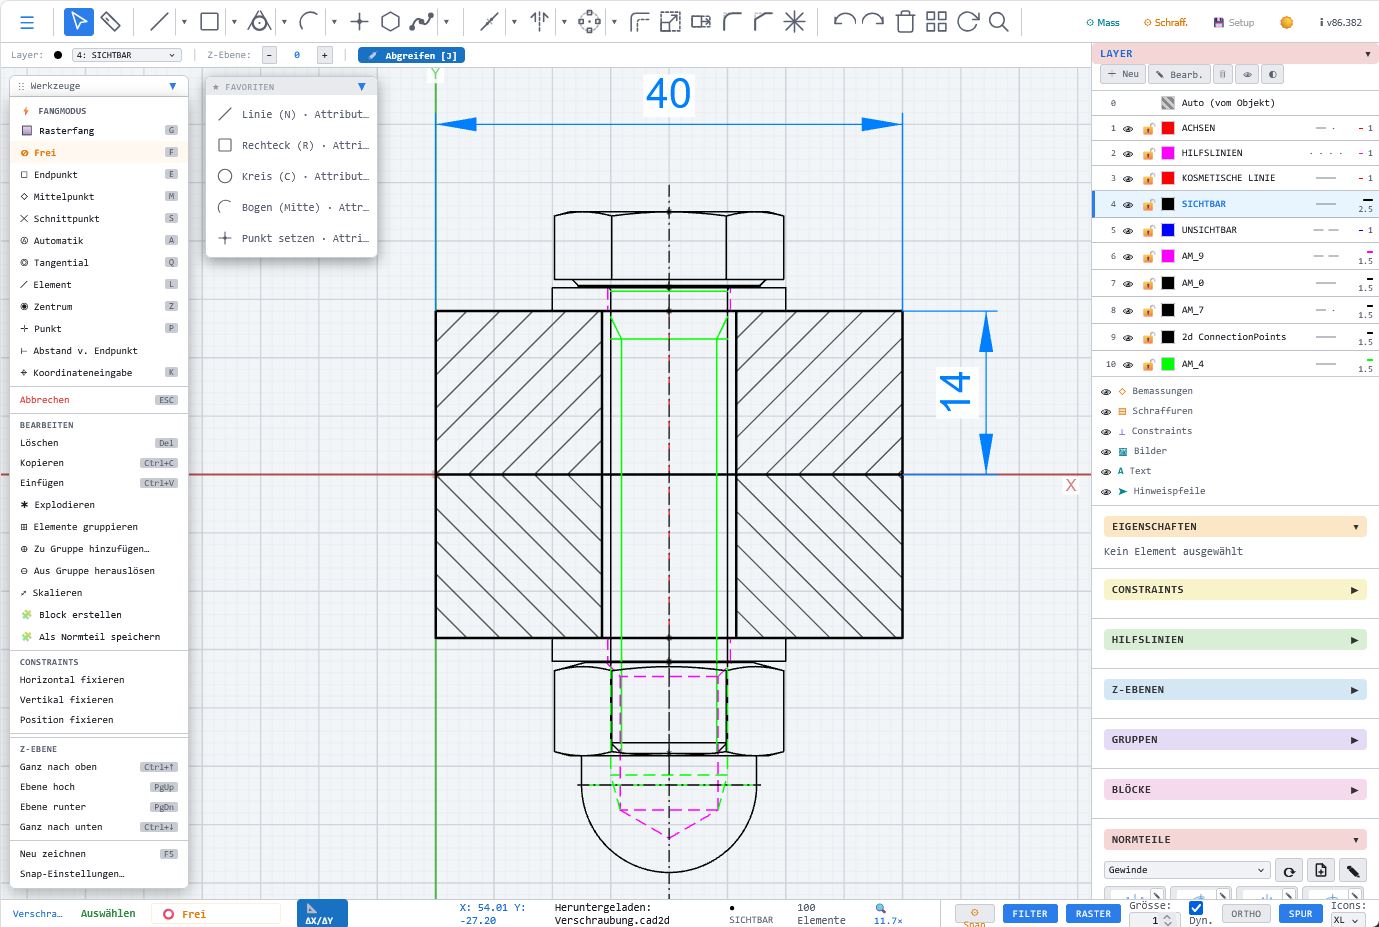
Task: Undo the last action
Action: [844, 21]
